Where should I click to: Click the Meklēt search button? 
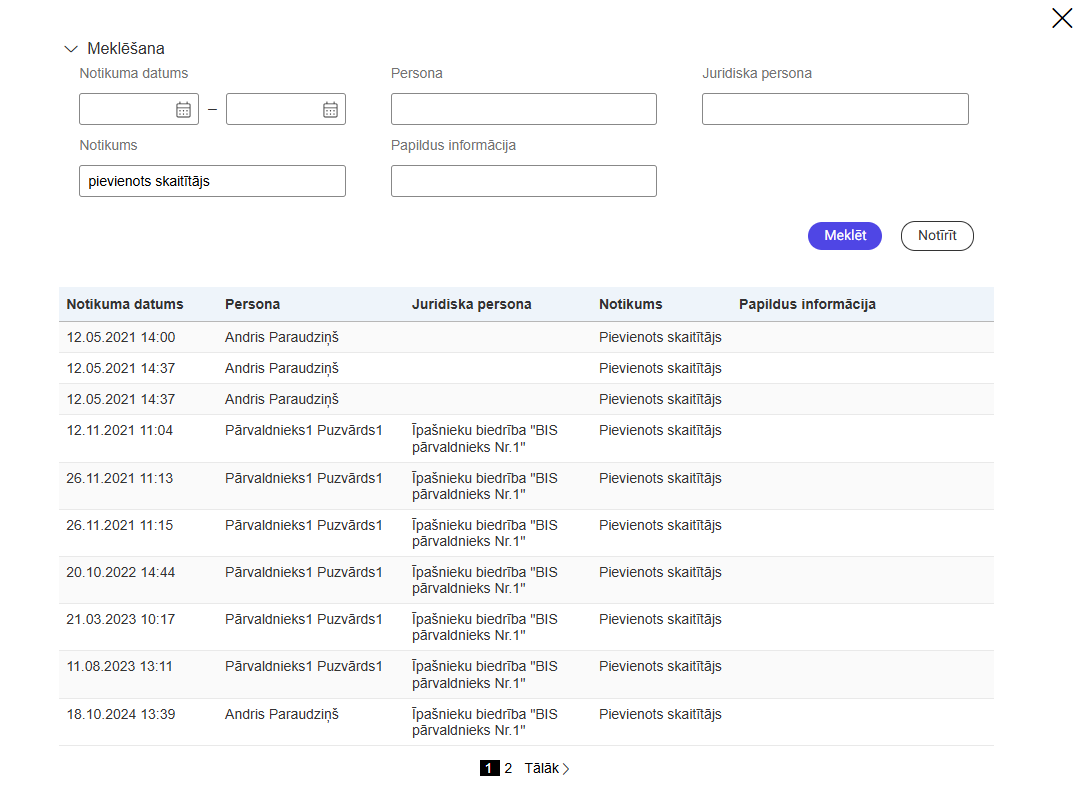point(844,236)
